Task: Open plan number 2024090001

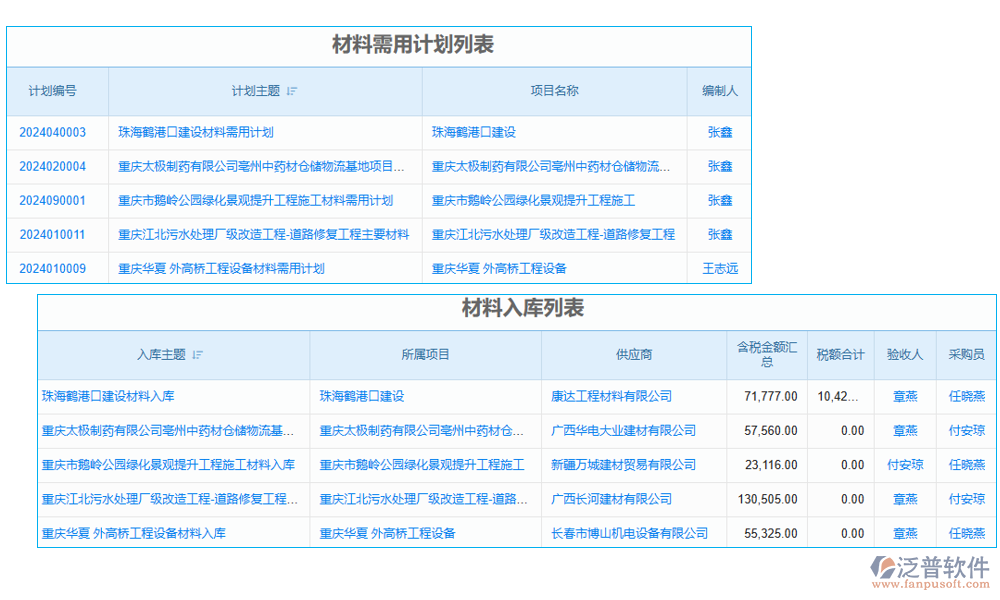Action: [x=52, y=200]
